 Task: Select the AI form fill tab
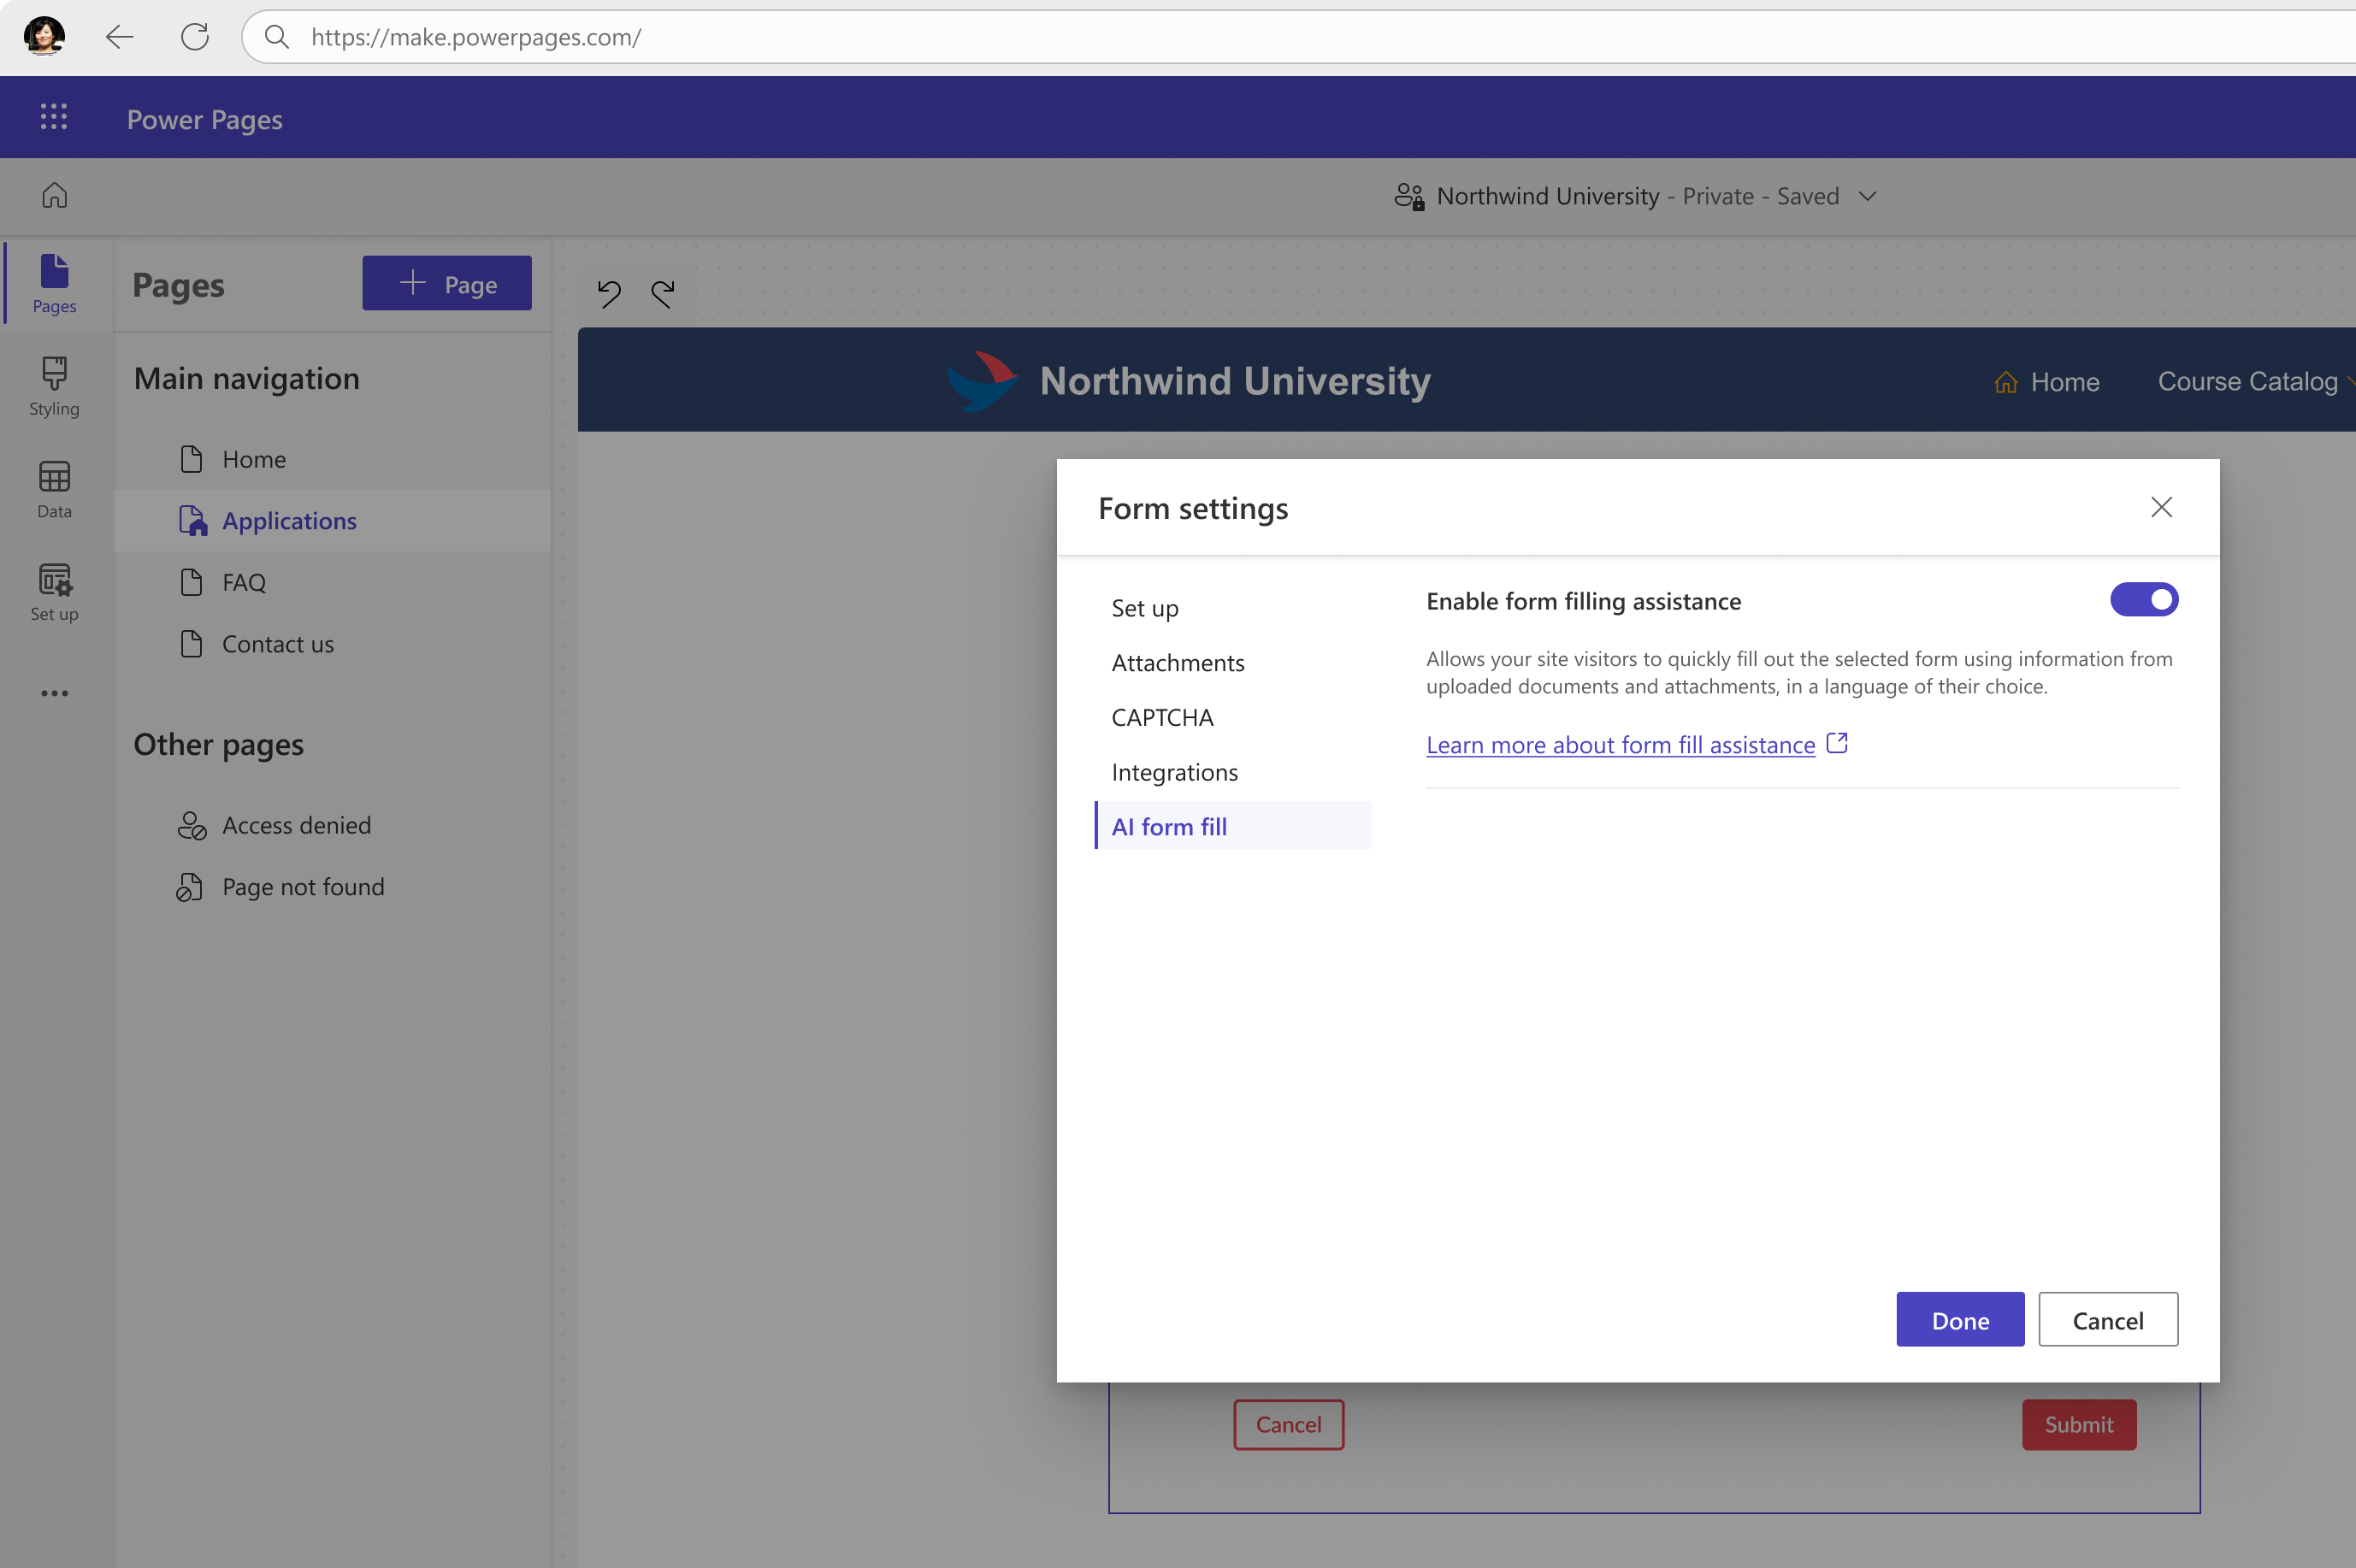coord(1169,824)
